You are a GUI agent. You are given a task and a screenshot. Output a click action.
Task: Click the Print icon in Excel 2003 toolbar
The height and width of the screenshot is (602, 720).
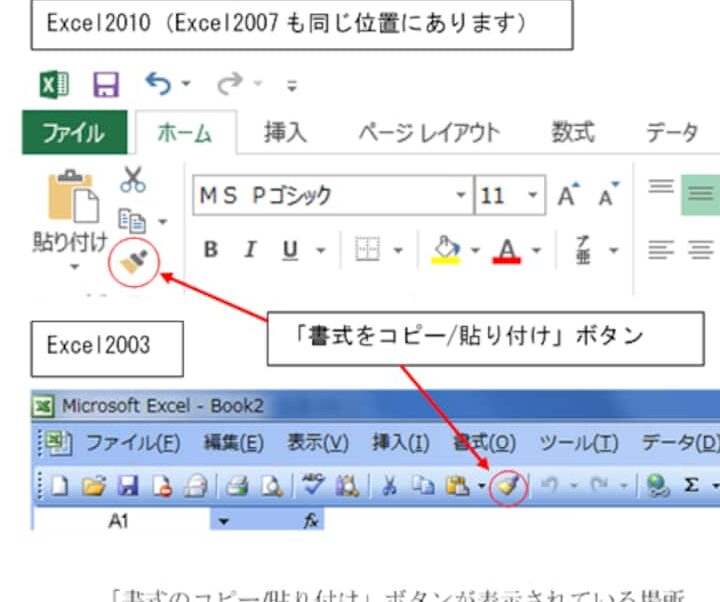click(x=237, y=486)
